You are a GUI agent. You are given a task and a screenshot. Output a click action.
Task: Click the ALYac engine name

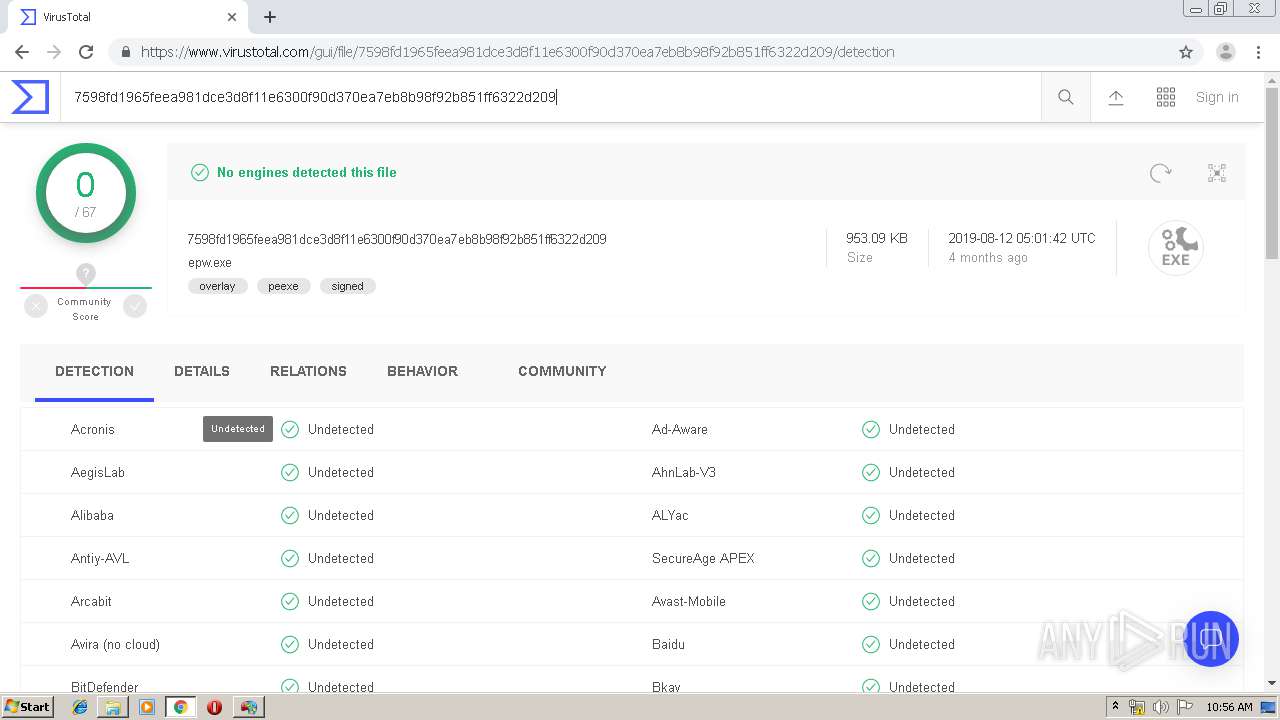coord(669,515)
